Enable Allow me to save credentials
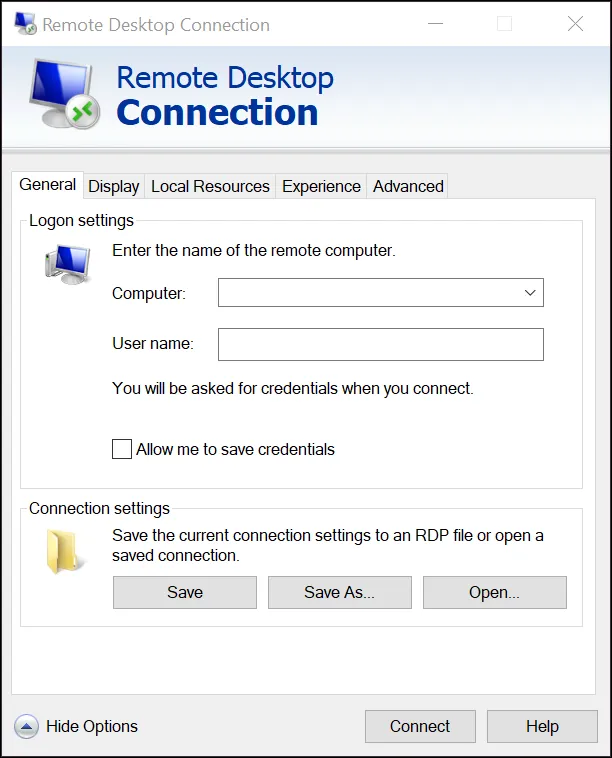 122,449
